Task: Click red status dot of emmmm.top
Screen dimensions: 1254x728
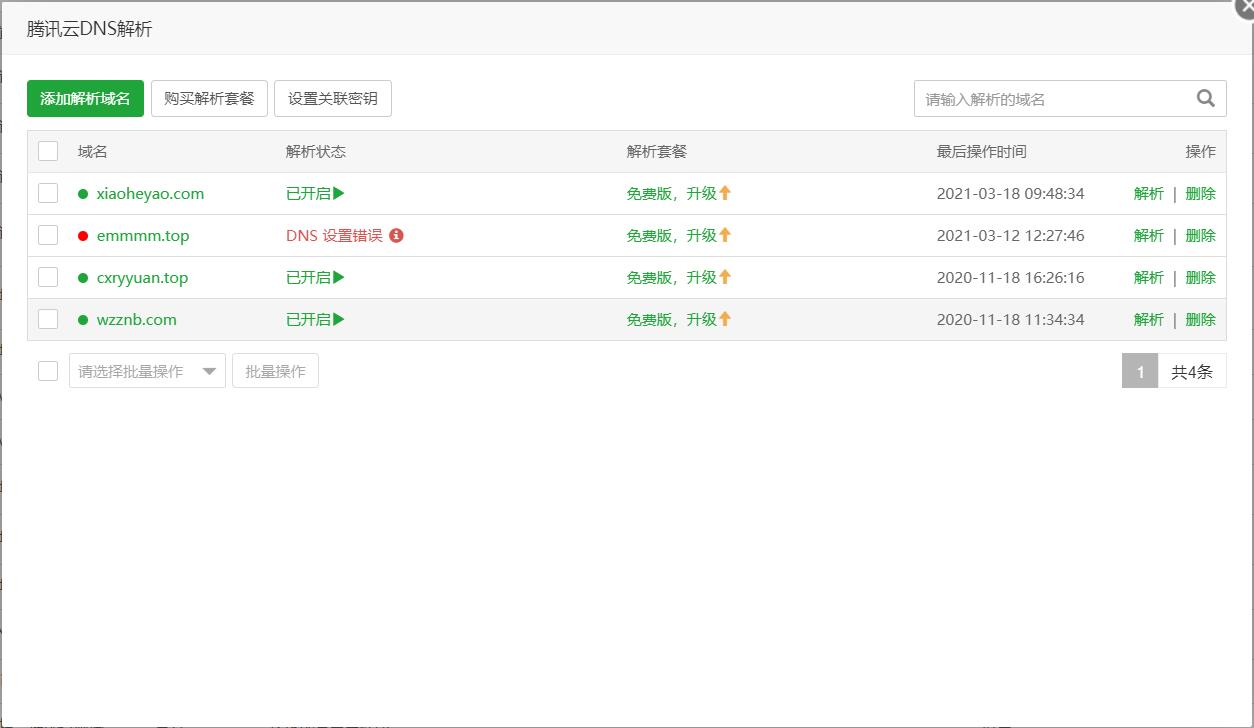Action: point(83,236)
